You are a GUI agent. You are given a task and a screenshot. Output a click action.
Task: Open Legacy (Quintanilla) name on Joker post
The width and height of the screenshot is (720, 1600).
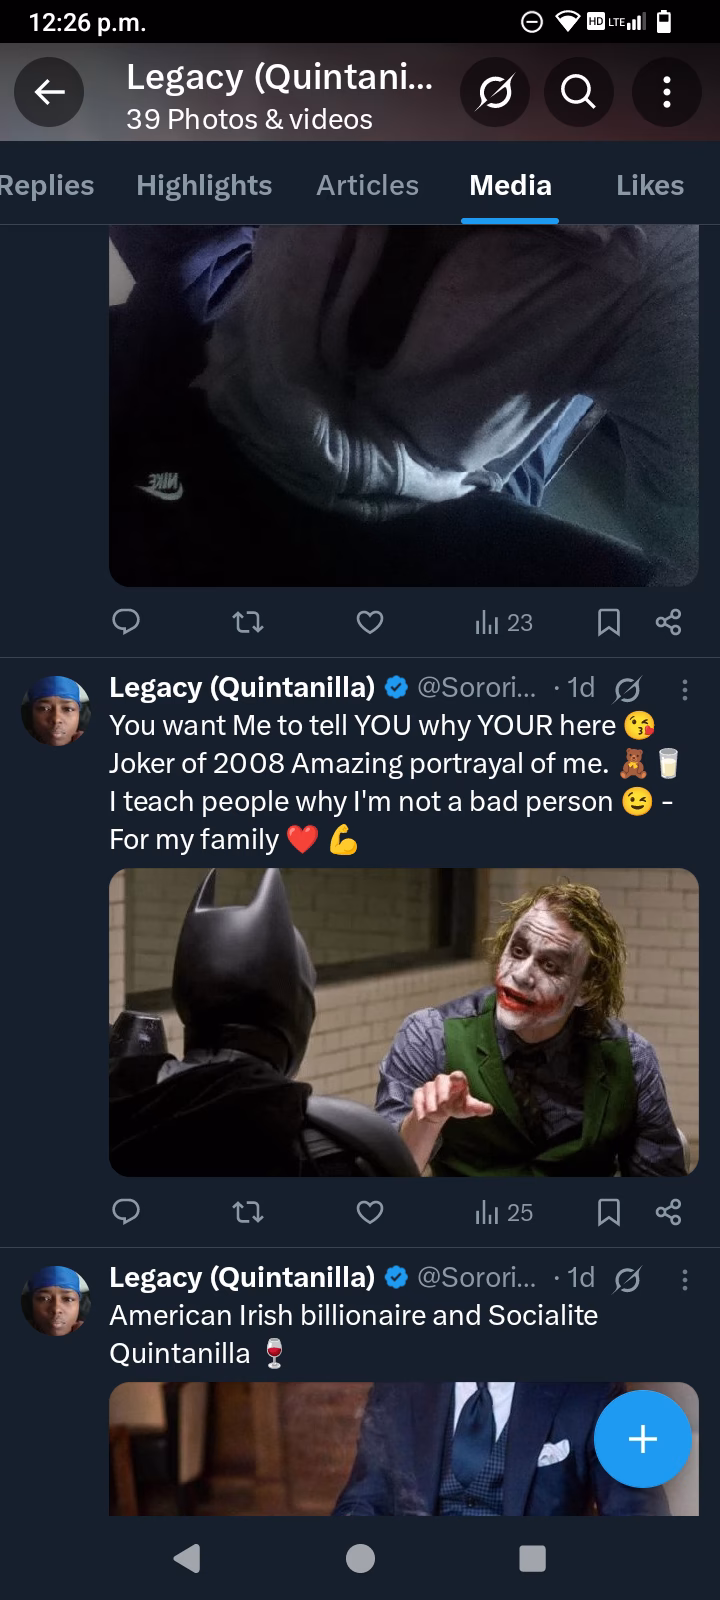click(241, 687)
